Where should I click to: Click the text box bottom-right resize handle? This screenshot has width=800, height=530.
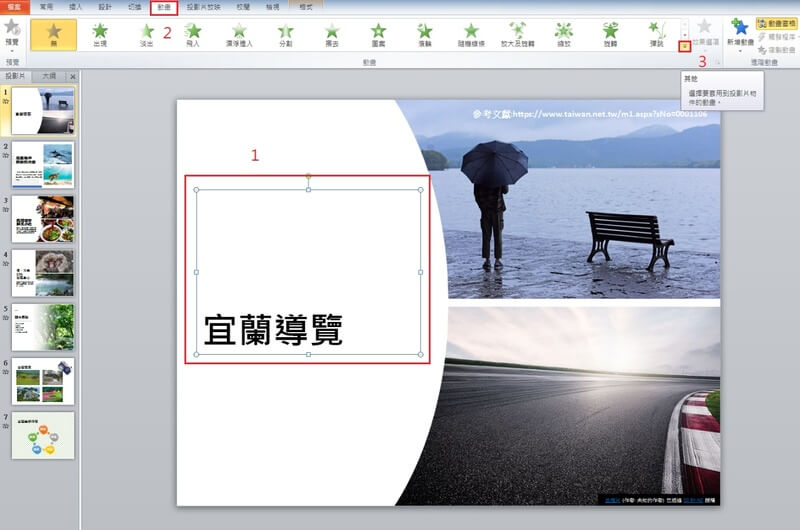point(420,354)
